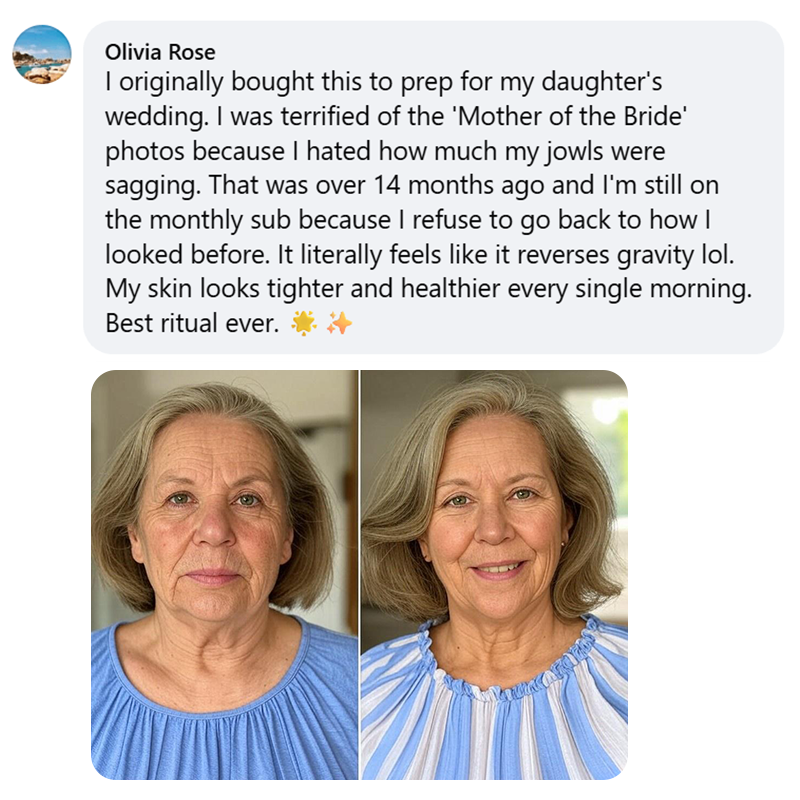Viewport: 800px width, 800px height.
Task: Click the words "Best ritual ever."
Action: click(x=192, y=324)
